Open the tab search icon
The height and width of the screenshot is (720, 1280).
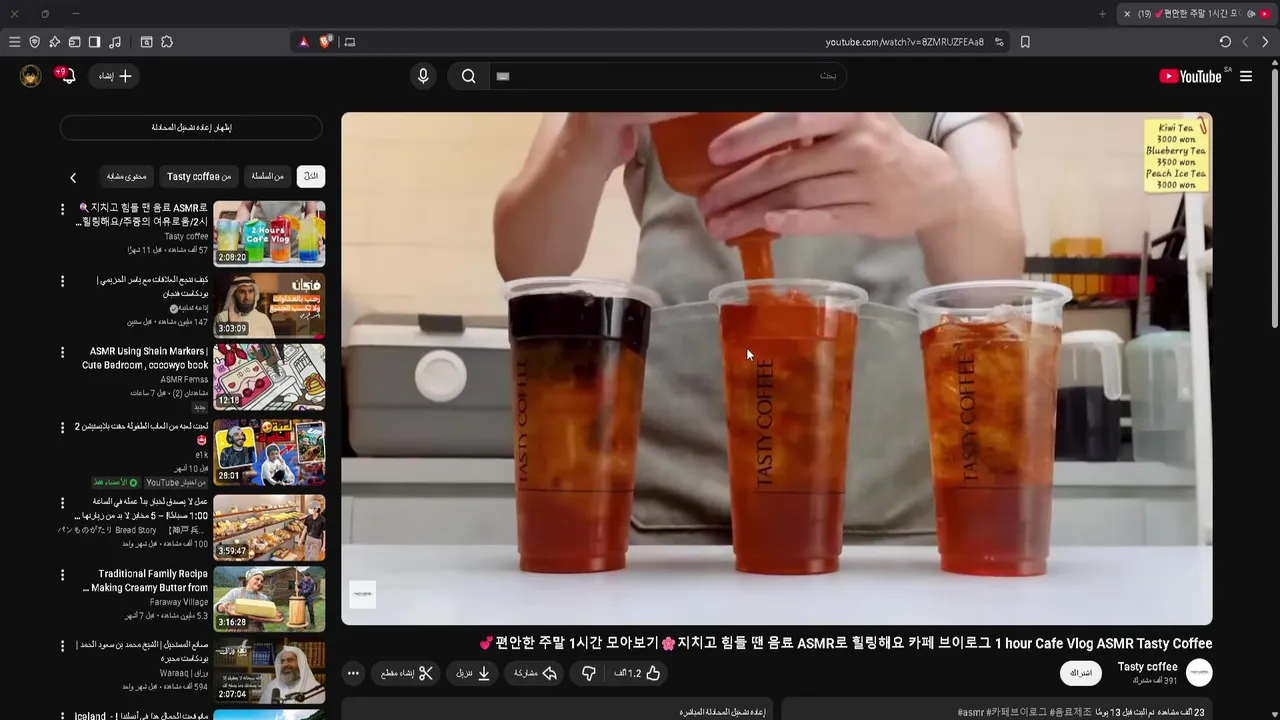pyautogui.click(x=146, y=42)
